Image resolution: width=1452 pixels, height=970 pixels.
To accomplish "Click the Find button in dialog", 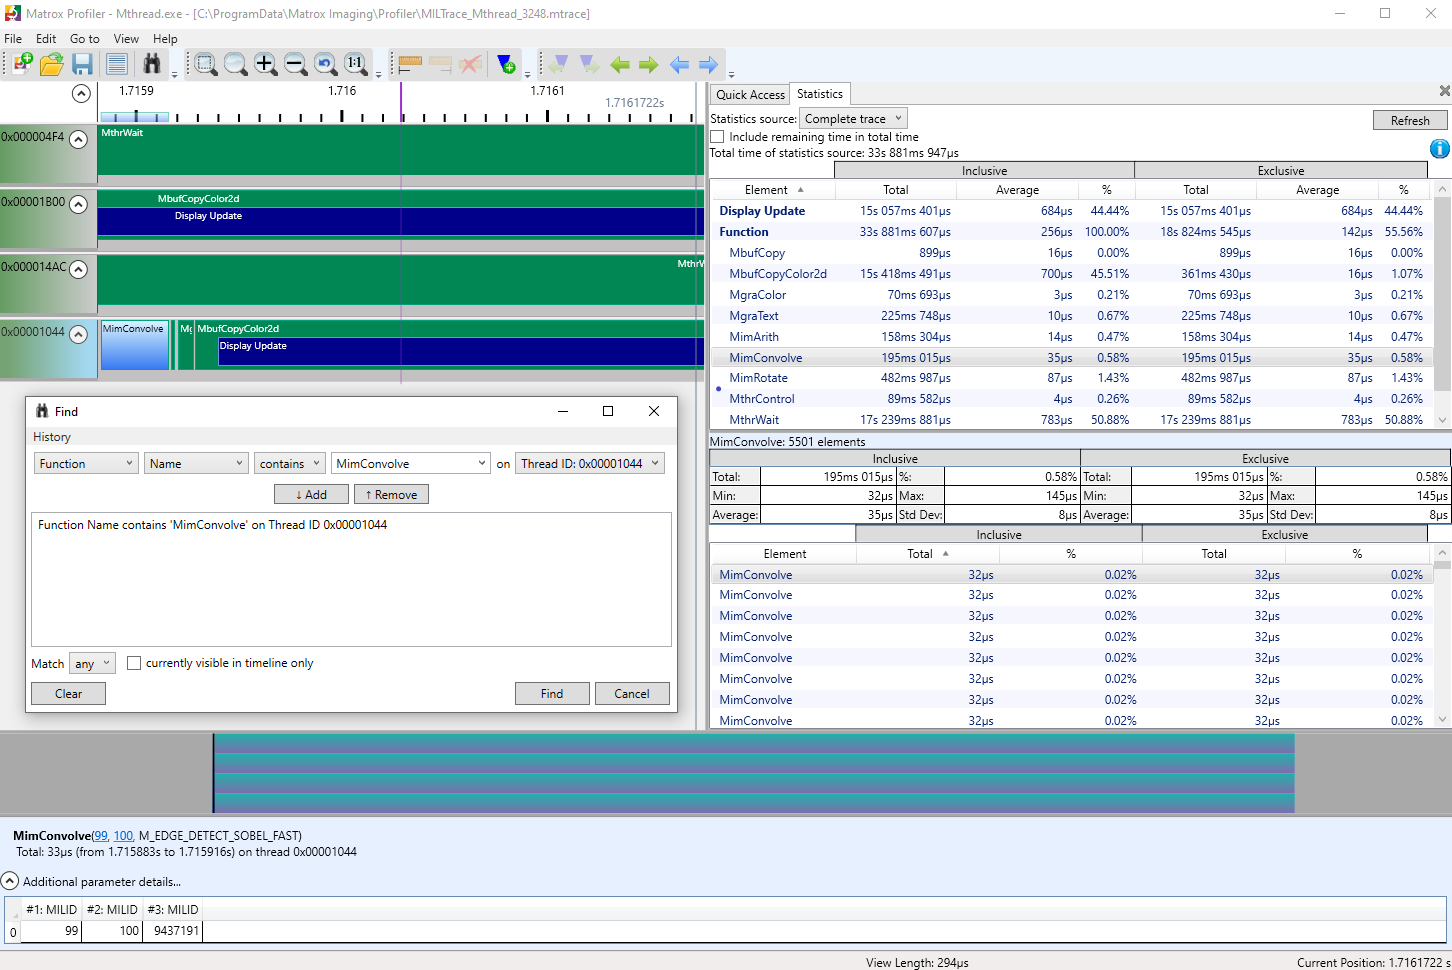I will pos(552,693).
